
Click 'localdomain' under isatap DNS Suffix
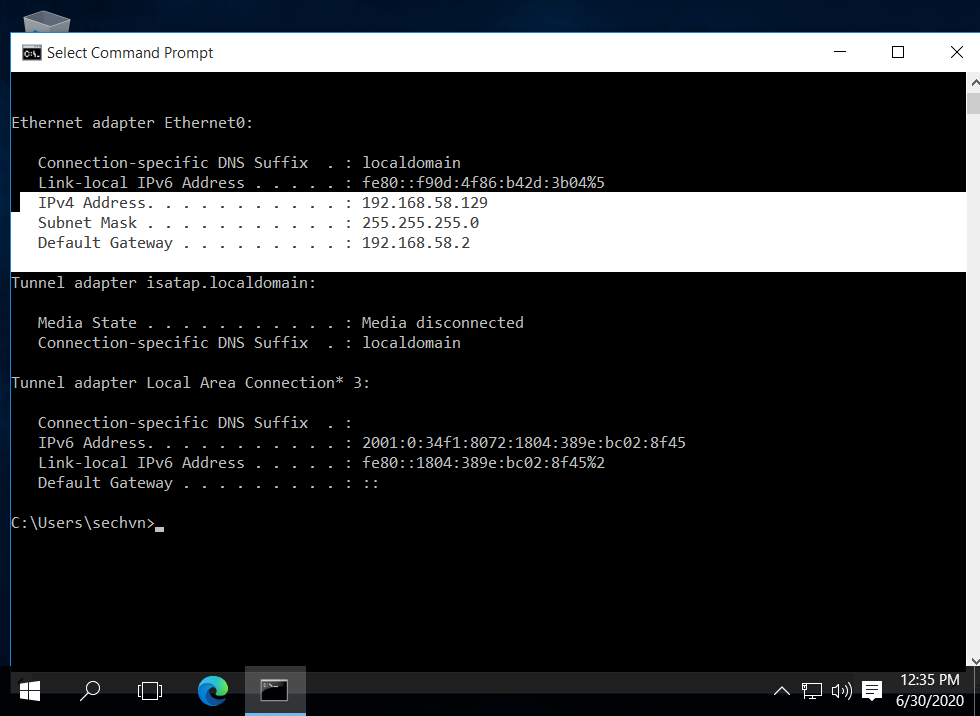[411, 343]
